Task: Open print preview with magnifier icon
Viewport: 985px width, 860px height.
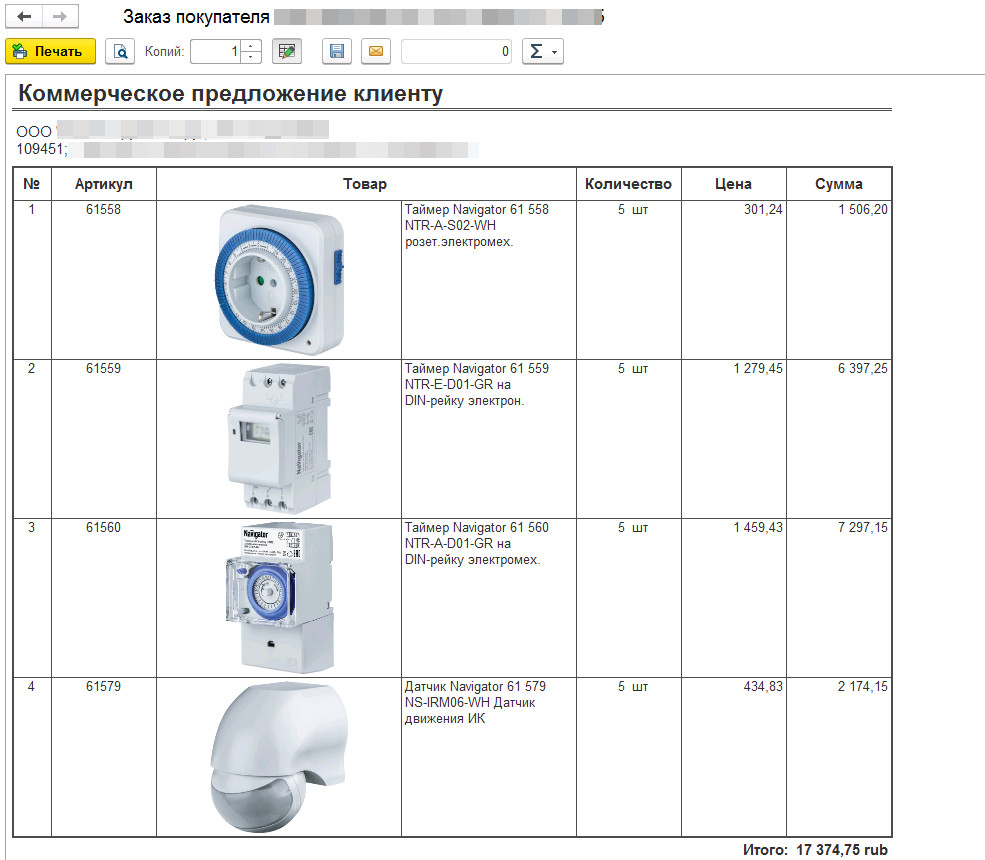Action: (x=120, y=51)
